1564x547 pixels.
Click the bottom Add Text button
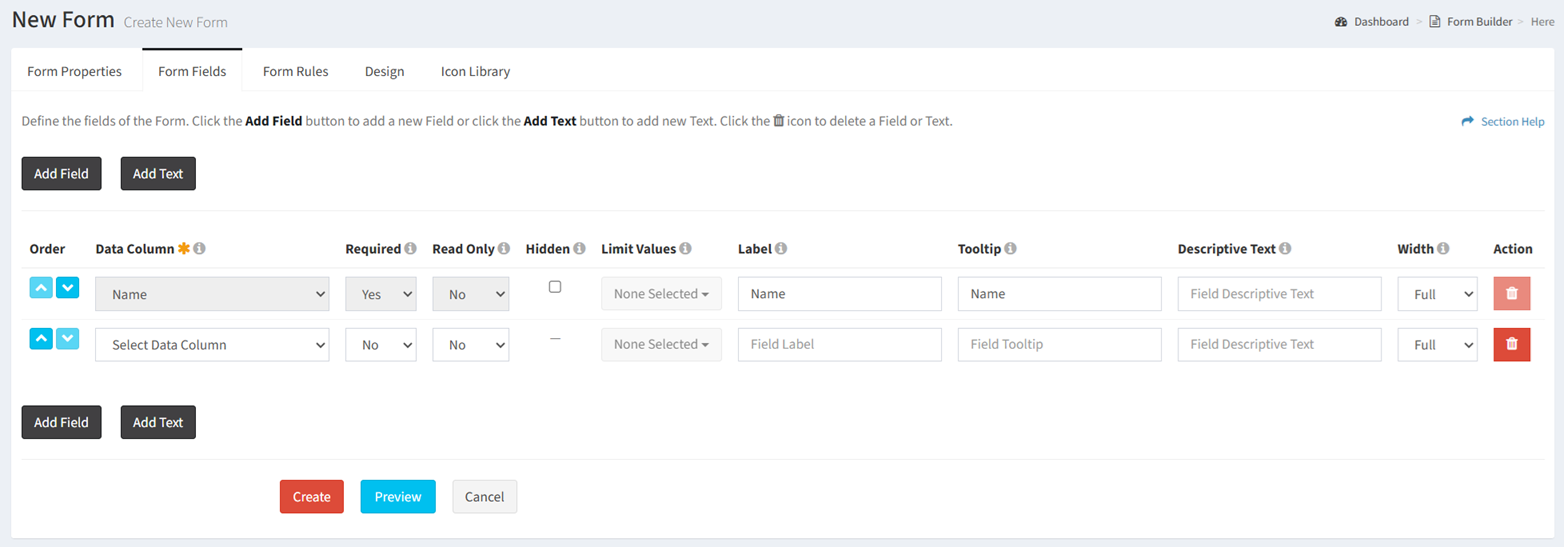pyautogui.click(x=158, y=422)
